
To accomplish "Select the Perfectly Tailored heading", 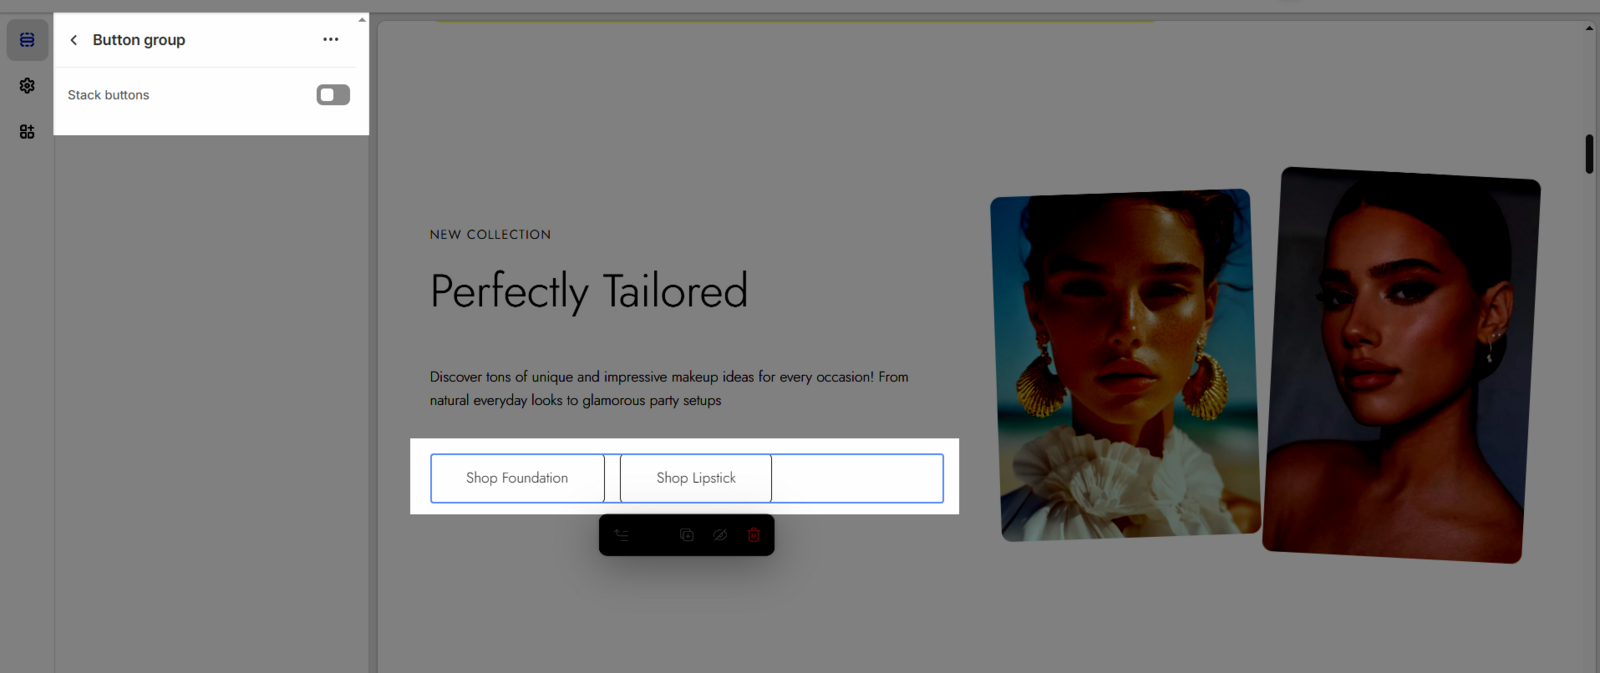I will pyautogui.click(x=589, y=292).
